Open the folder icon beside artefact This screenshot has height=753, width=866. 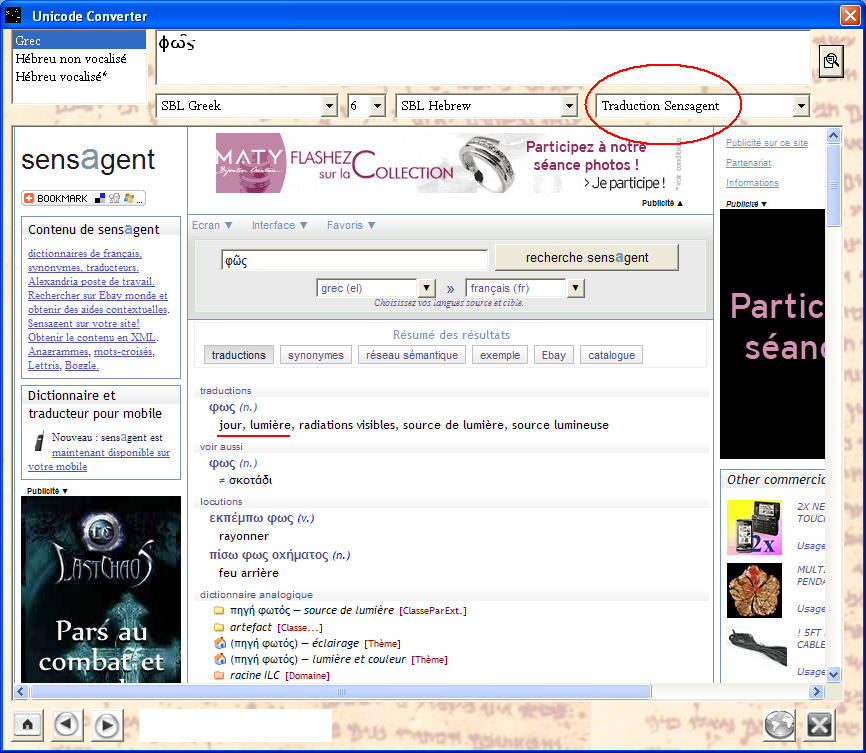[x=219, y=628]
